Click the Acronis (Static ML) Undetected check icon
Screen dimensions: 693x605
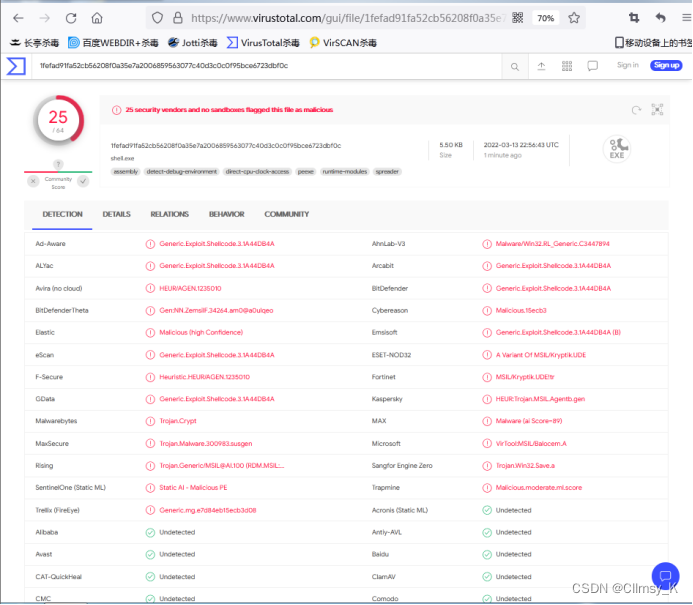pos(487,510)
